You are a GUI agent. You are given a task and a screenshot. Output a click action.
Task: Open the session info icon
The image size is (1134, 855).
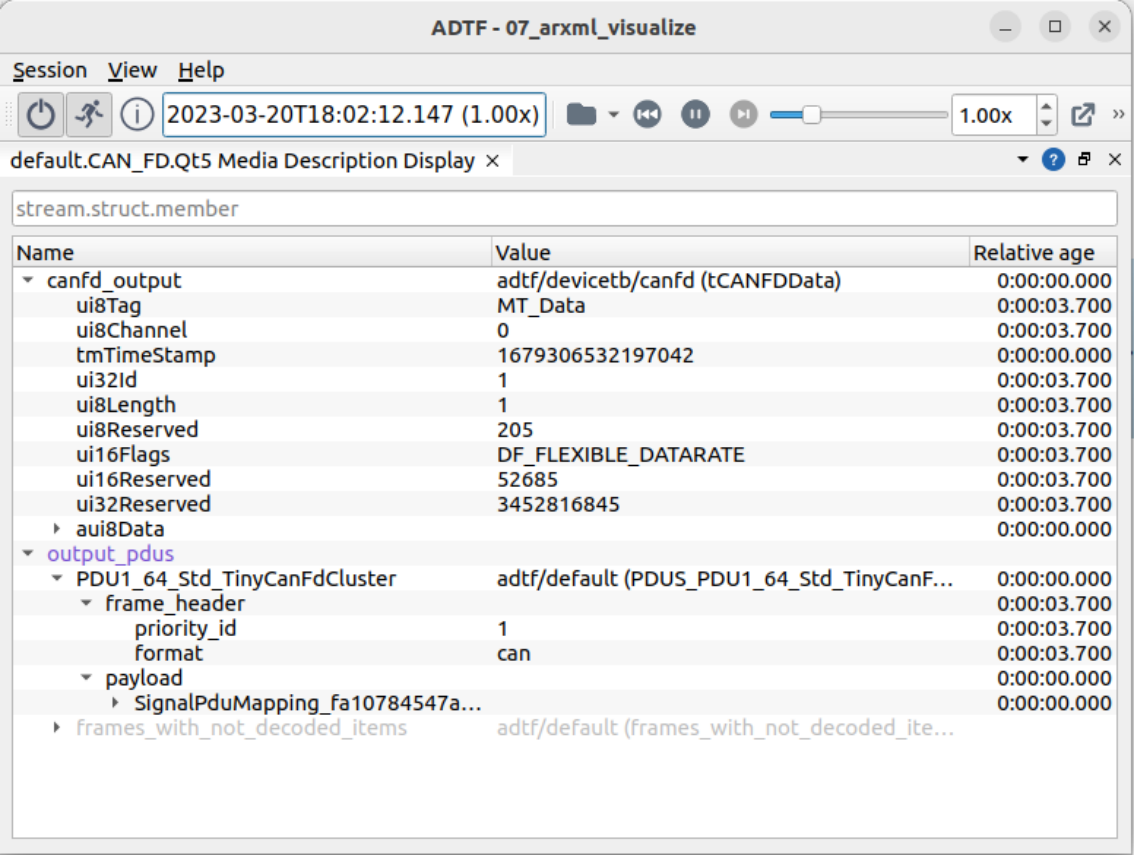click(x=137, y=115)
